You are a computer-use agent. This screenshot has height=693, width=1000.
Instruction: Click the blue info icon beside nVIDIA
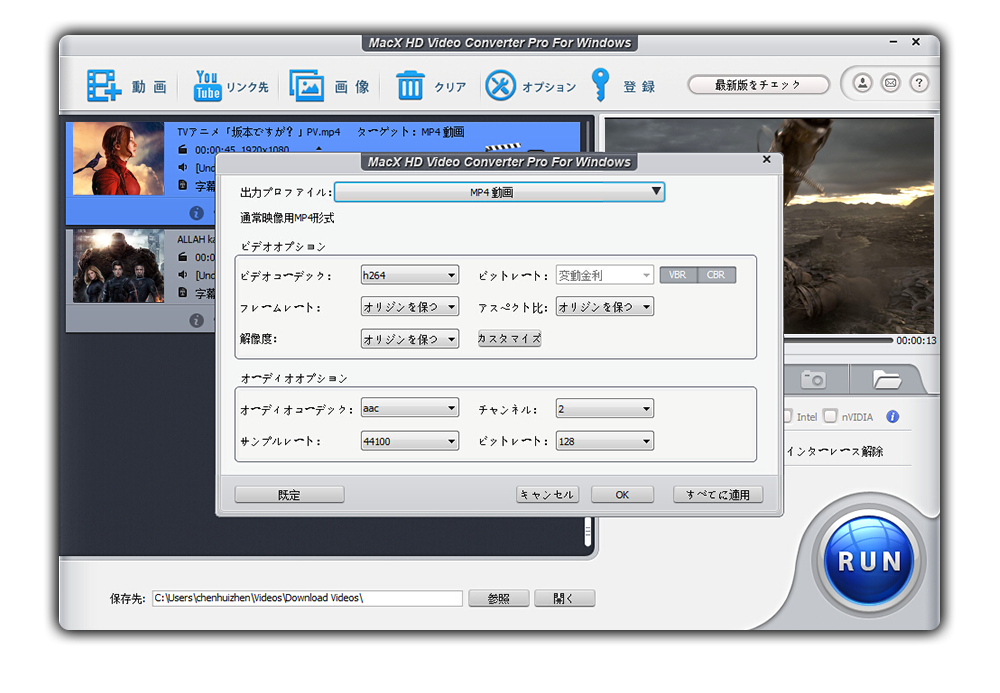point(893,417)
